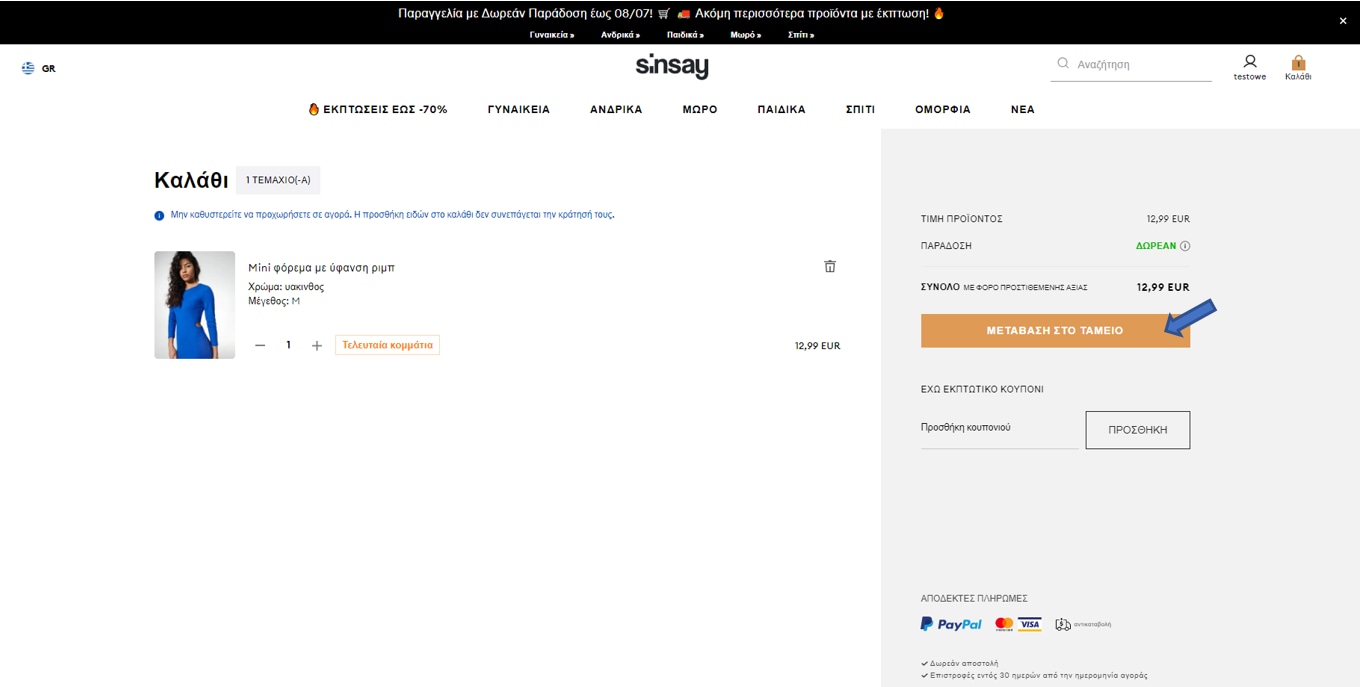This screenshot has height=687, width=1360.
Task: Open the ΕΚΠΤΩΣΕΙΣ ΕΩΣ -70% sale menu
Action: 378,110
